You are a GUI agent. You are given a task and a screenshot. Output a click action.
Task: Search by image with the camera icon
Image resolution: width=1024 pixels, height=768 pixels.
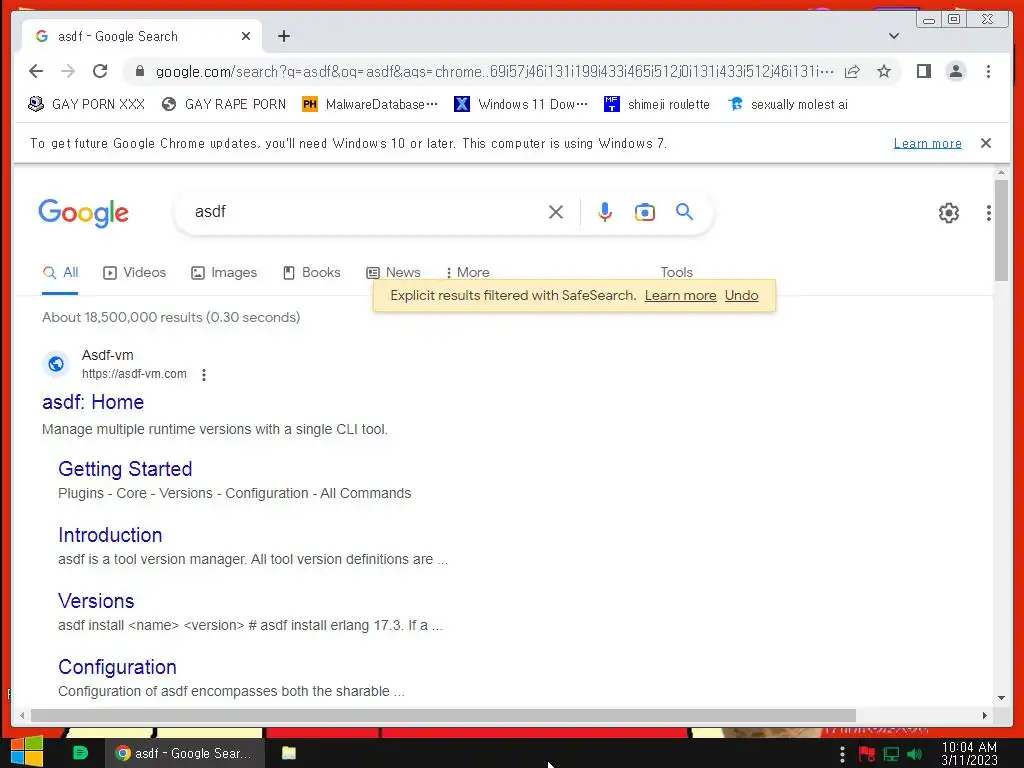click(x=645, y=212)
